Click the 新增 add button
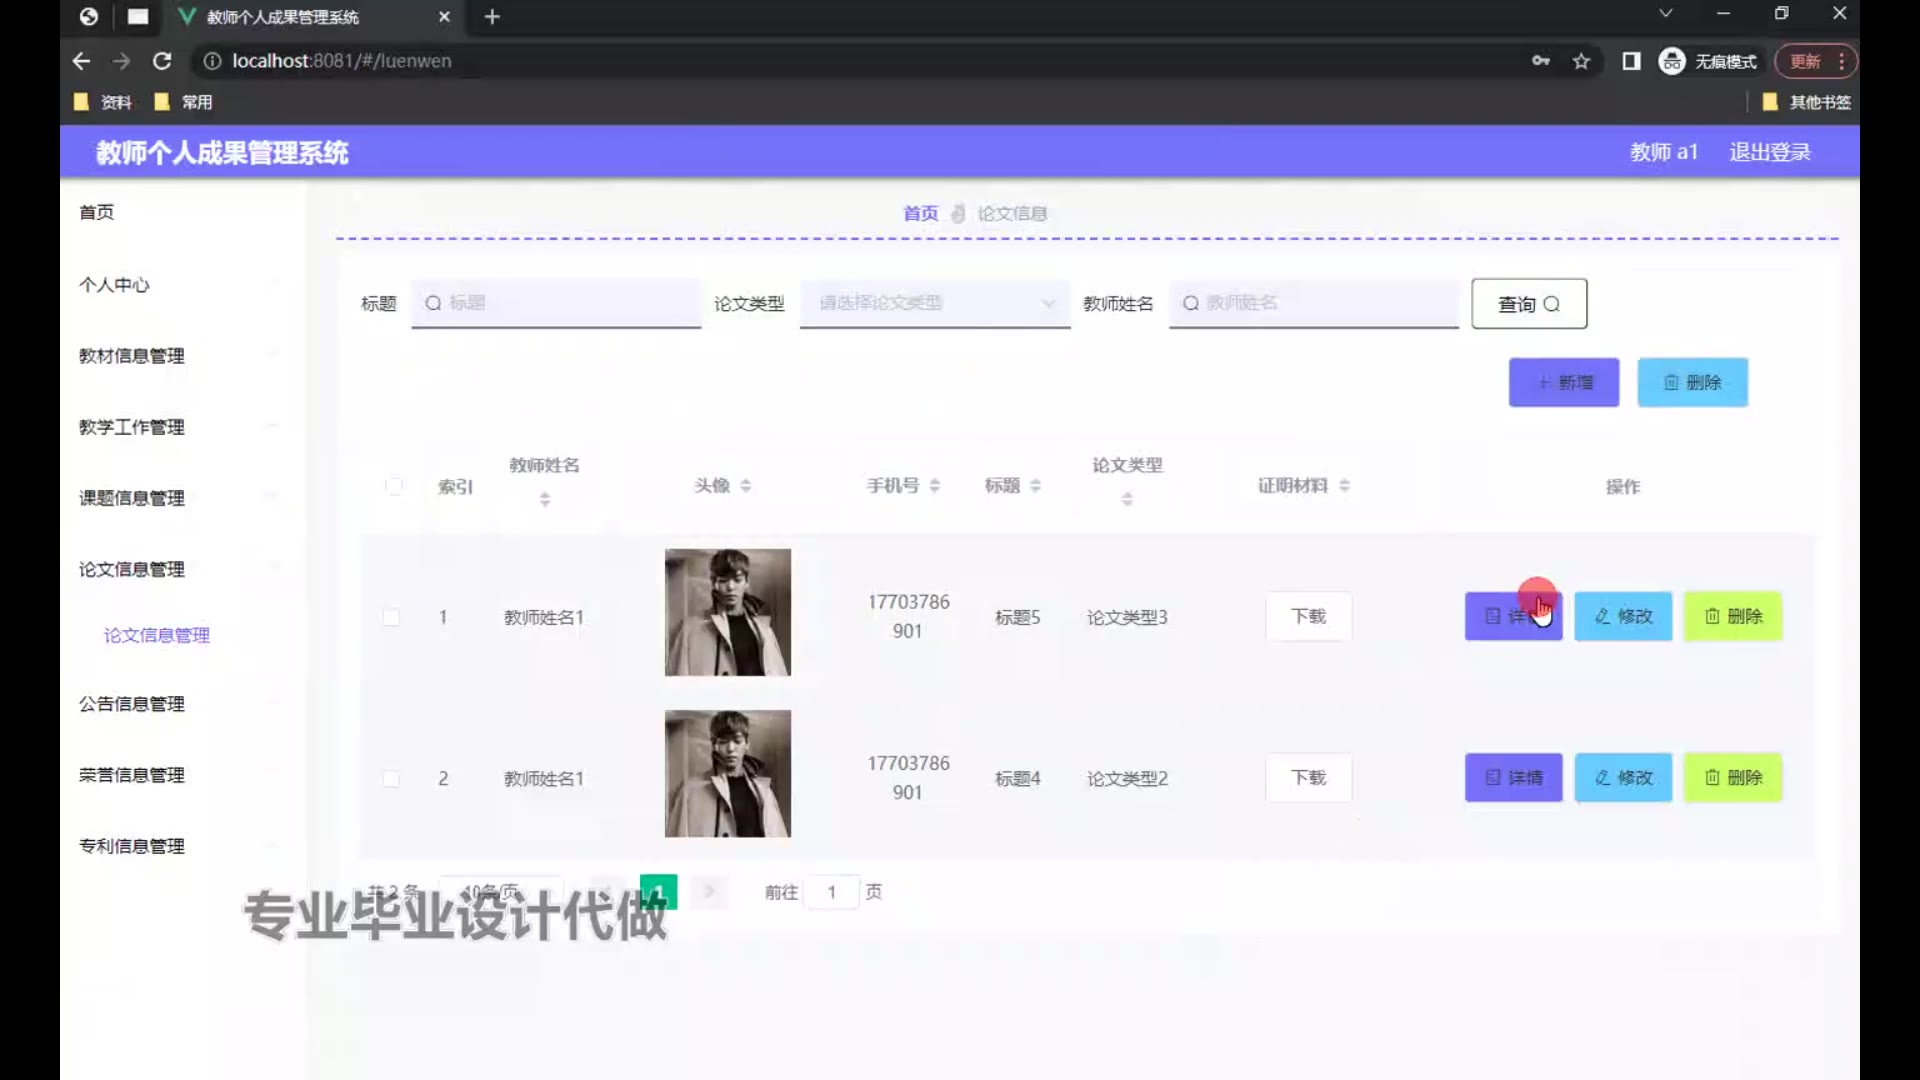This screenshot has height=1080, width=1920. pyautogui.click(x=1564, y=382)
